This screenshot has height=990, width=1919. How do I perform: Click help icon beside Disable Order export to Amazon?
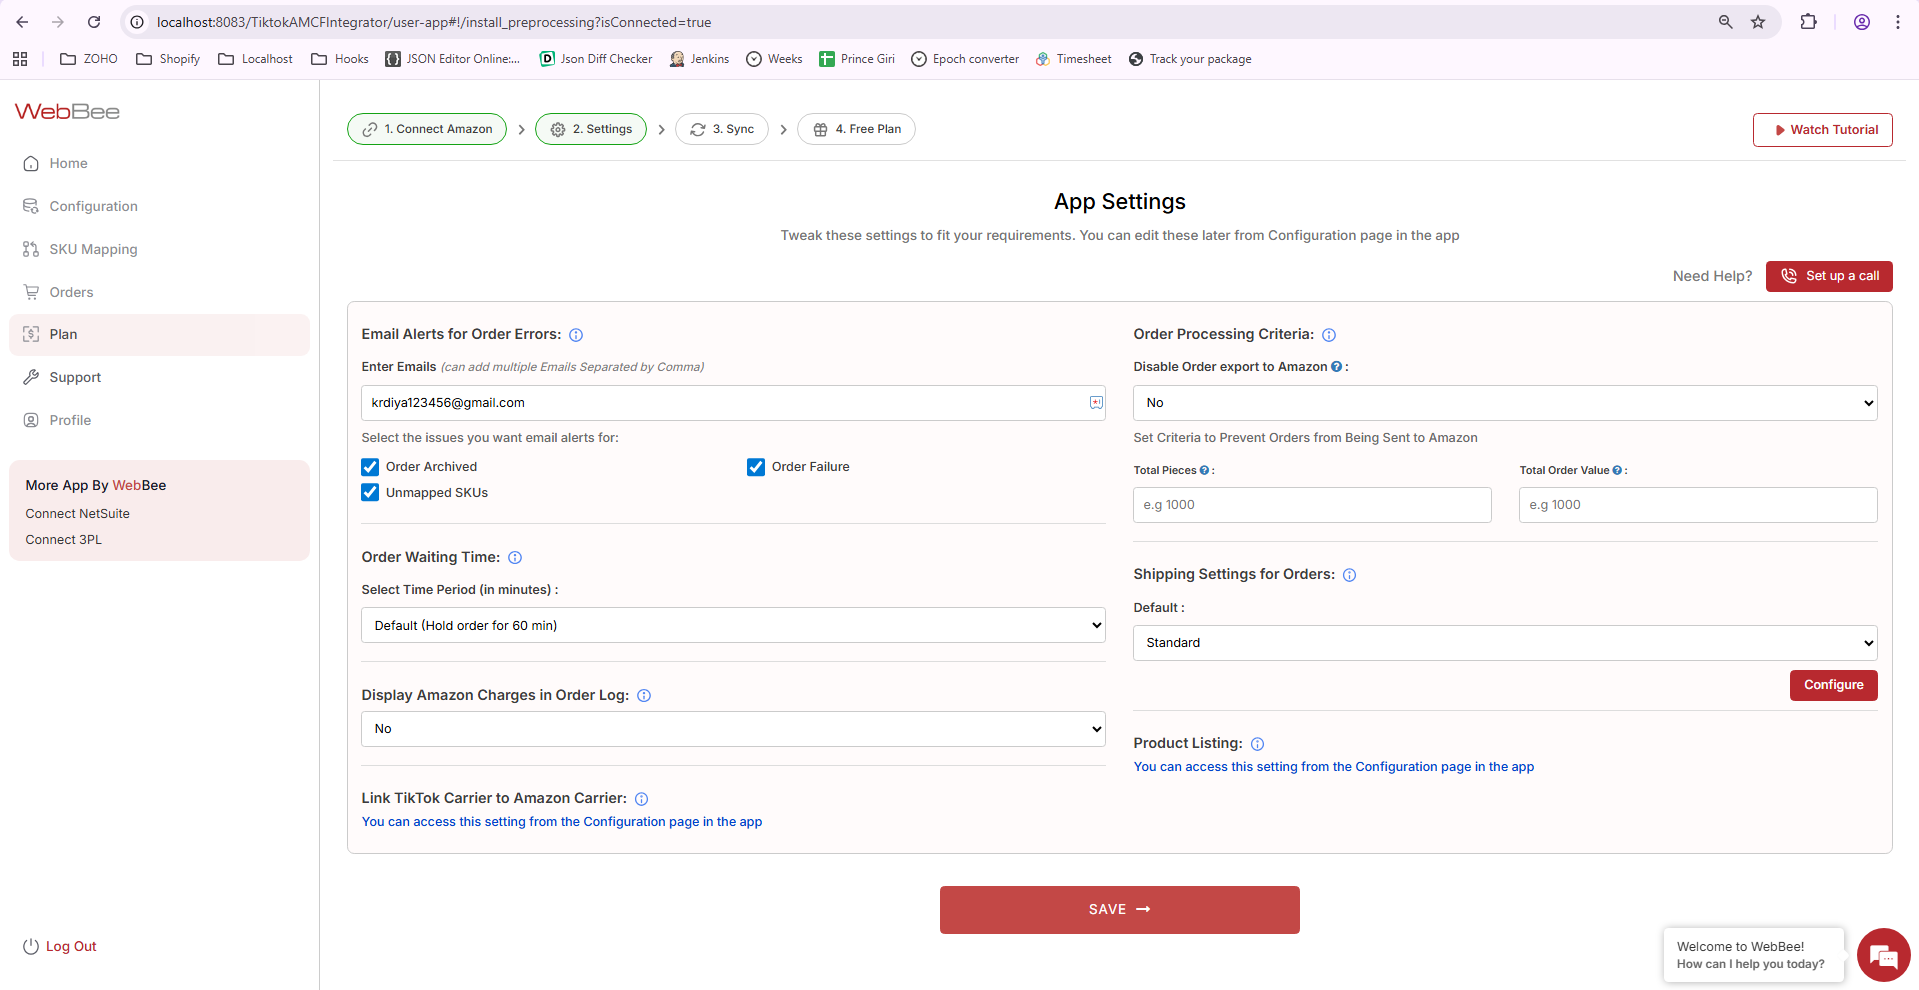pos(1336,367)
